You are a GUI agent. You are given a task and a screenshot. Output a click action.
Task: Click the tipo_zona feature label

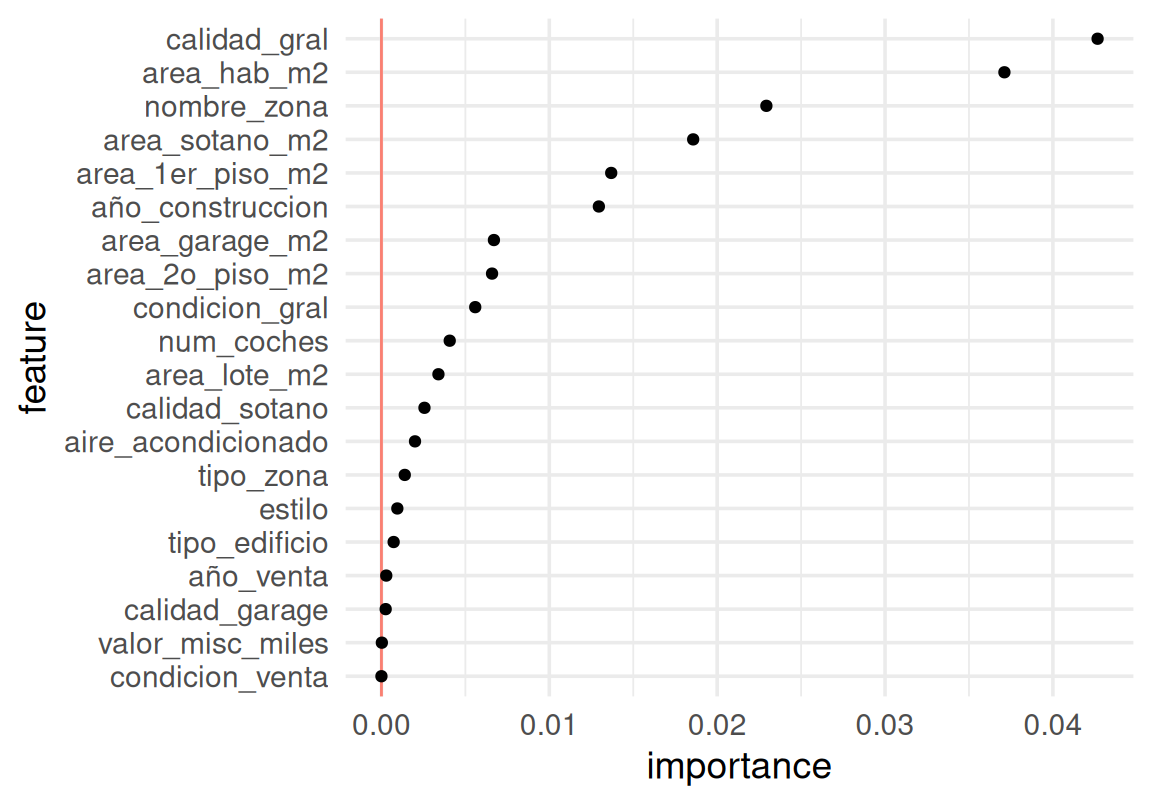(263, 475)
